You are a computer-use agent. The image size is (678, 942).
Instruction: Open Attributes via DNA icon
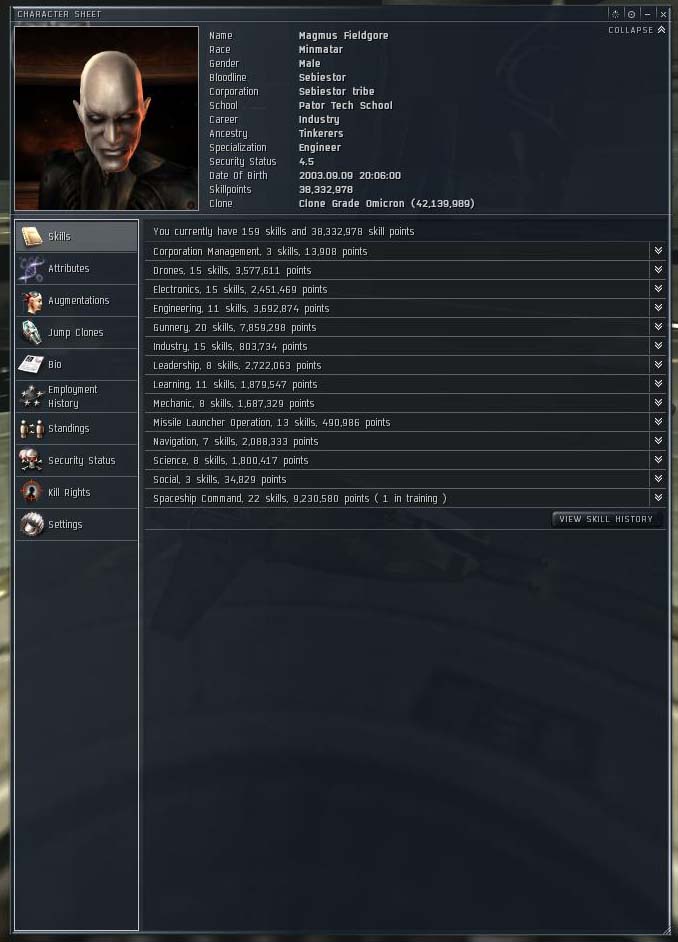31,269
